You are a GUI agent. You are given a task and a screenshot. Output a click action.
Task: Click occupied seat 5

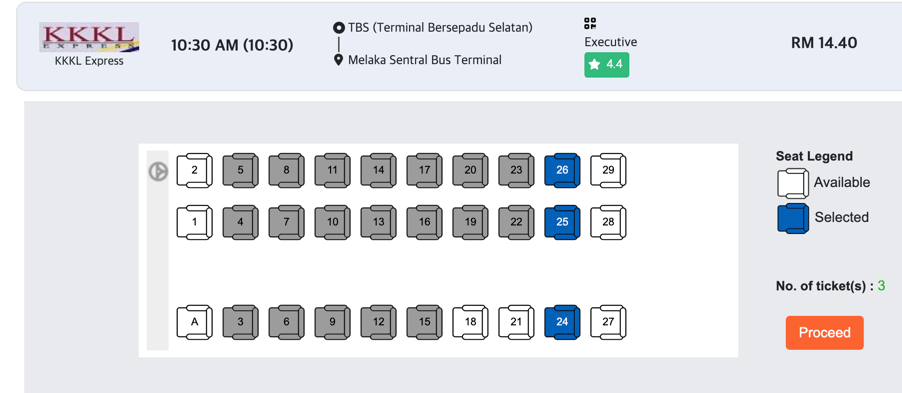[240, 170]
